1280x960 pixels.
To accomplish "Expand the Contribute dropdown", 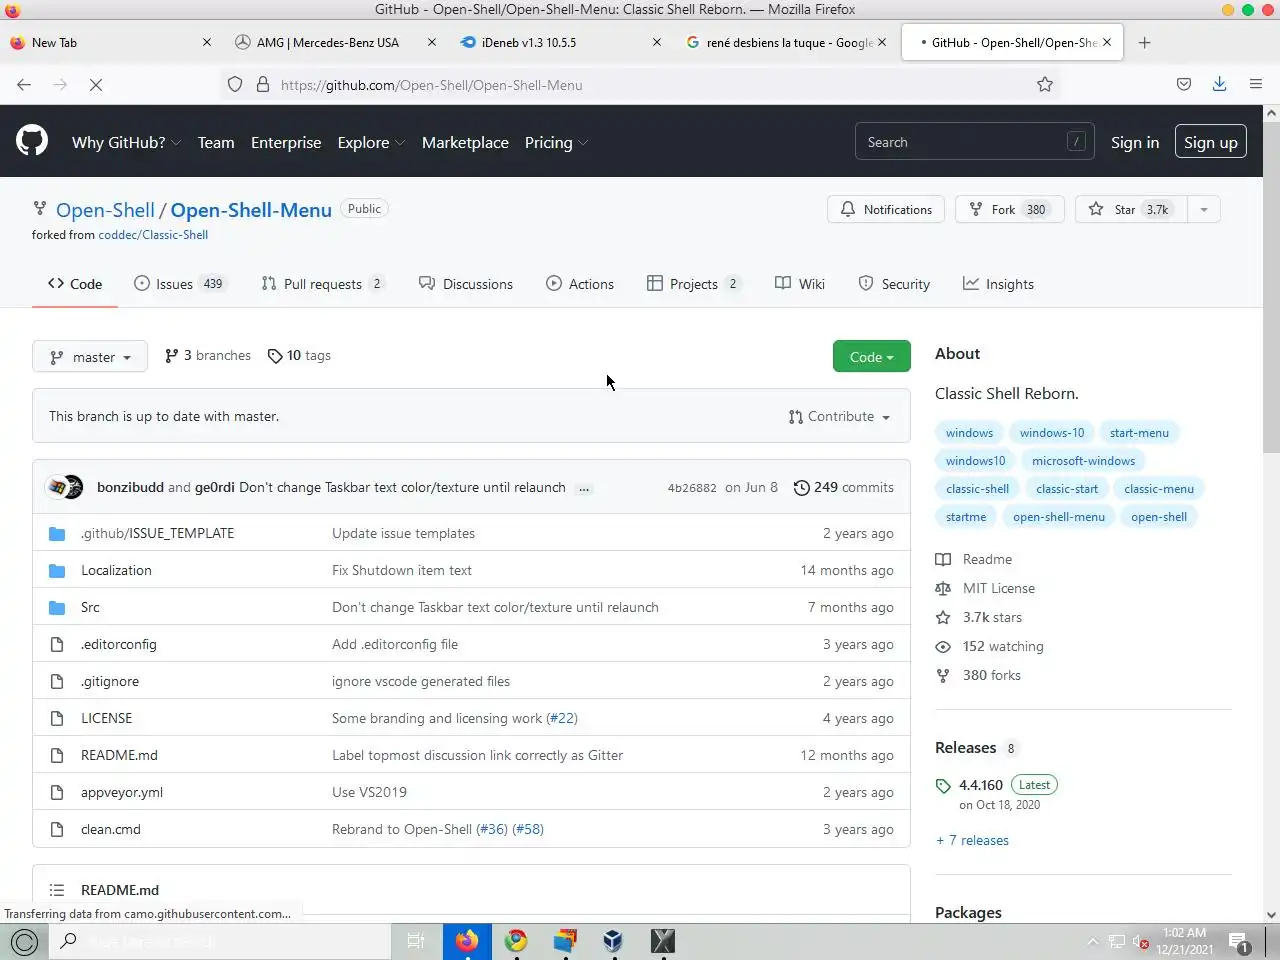I will (x=839, y=416).
